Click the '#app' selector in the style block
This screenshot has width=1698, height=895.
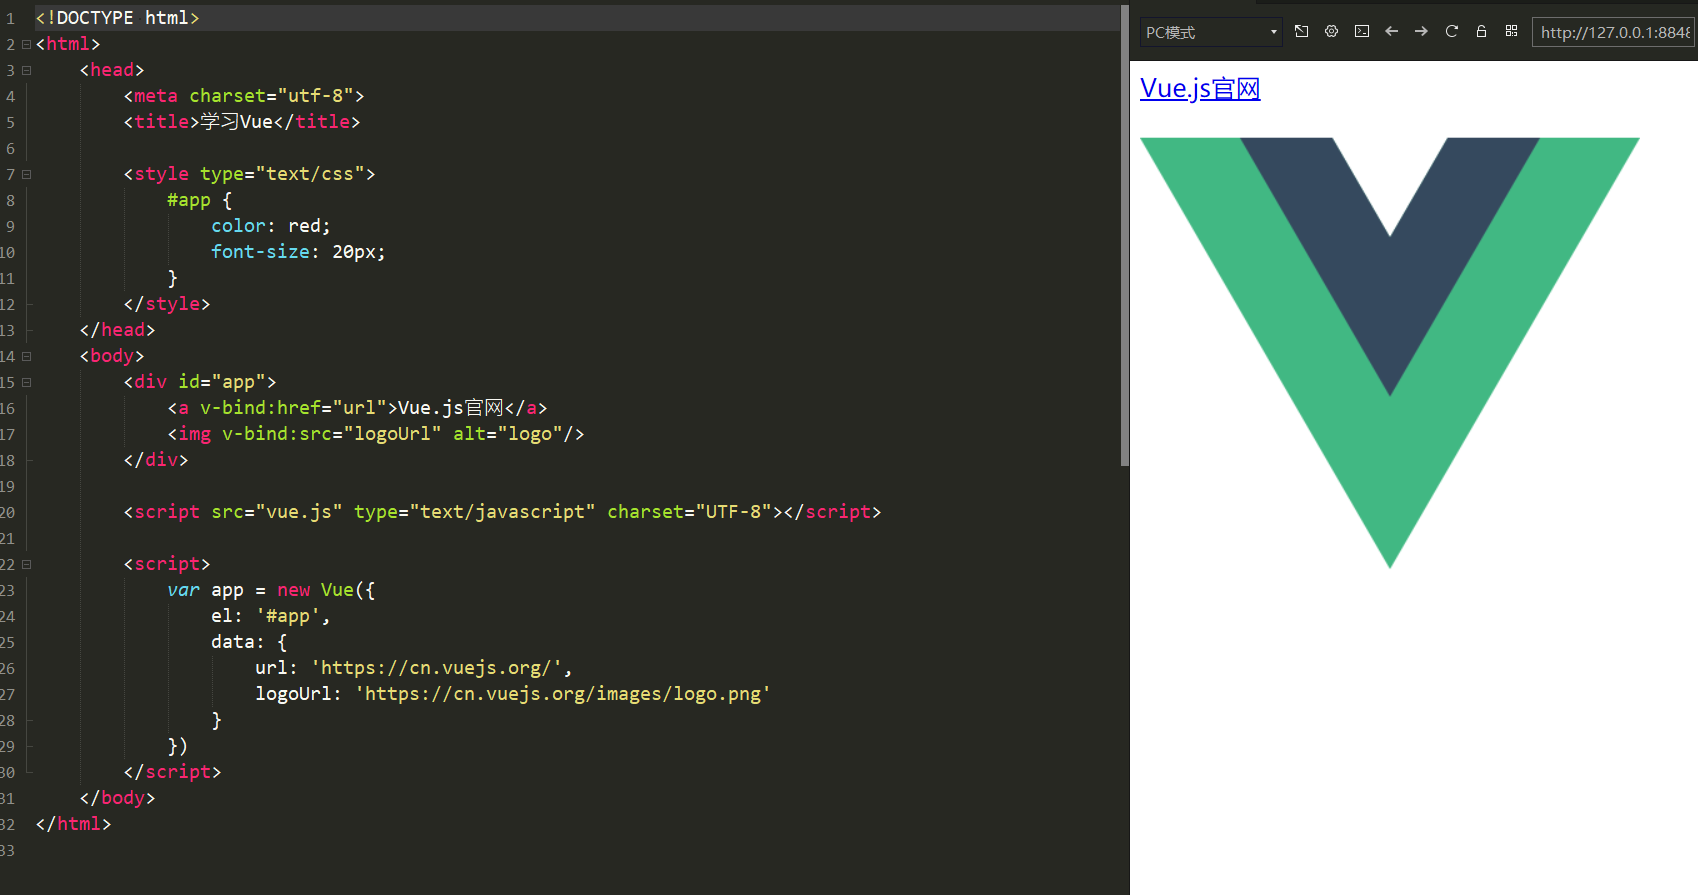(189, 200)
